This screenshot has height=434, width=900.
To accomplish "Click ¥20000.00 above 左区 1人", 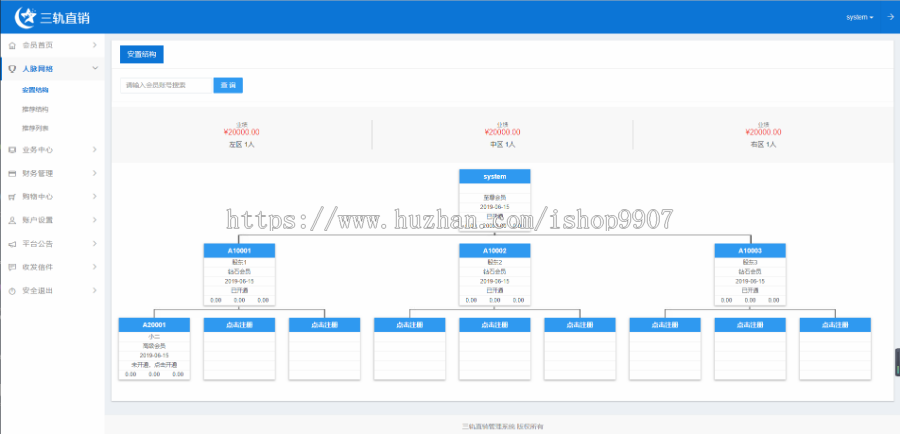I will [x=241, y=133].
